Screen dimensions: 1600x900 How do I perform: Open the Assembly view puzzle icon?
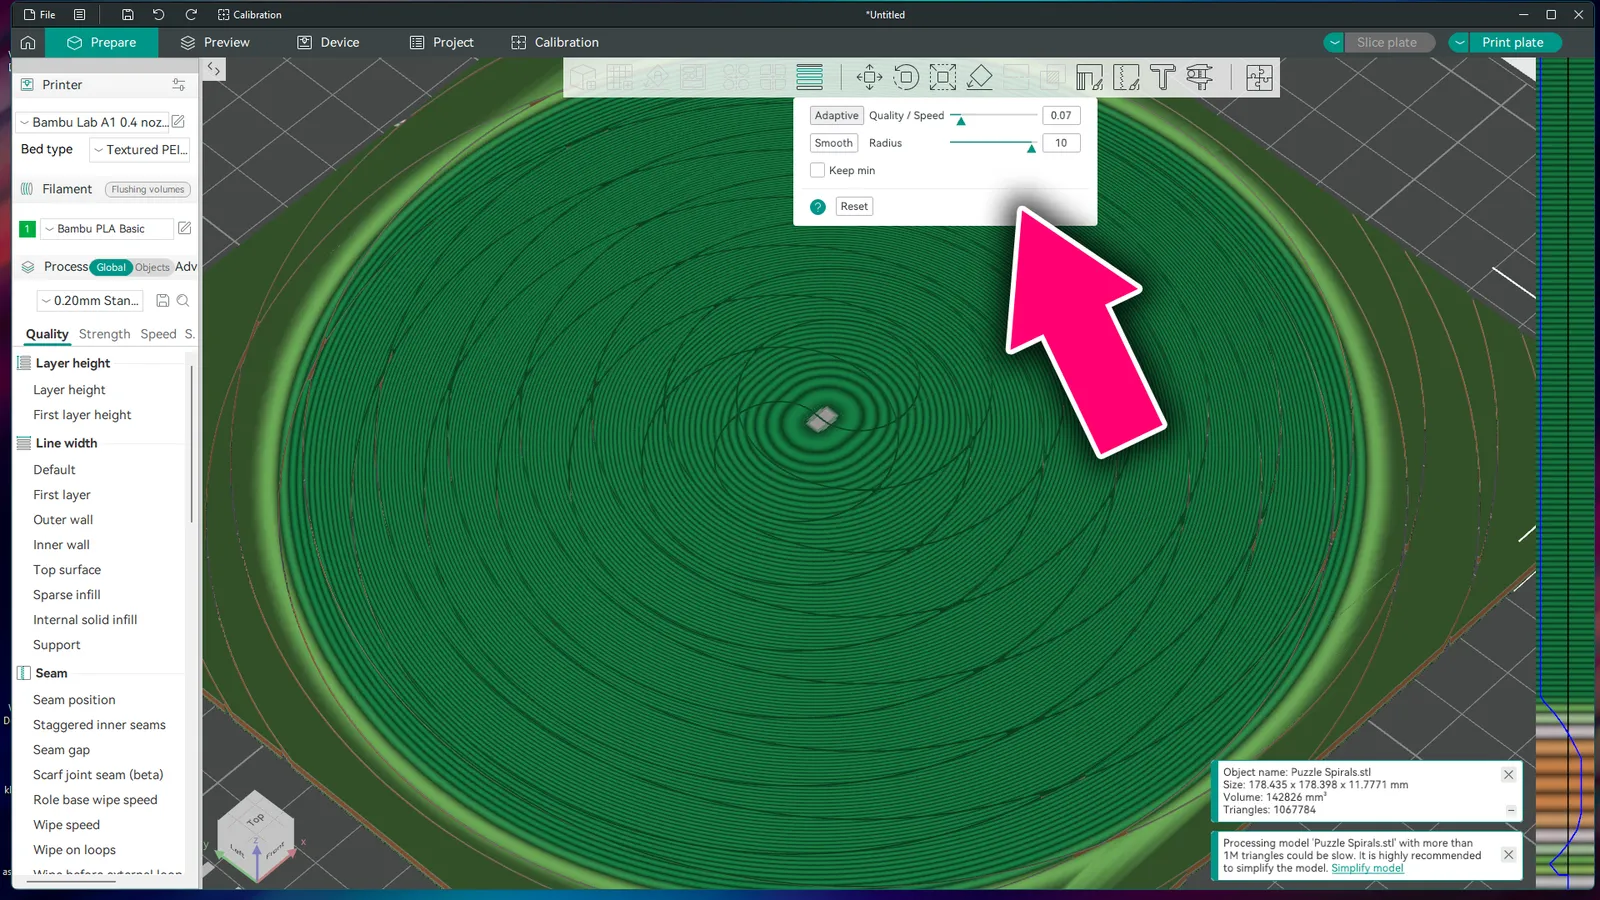[x=1259, y=77]
